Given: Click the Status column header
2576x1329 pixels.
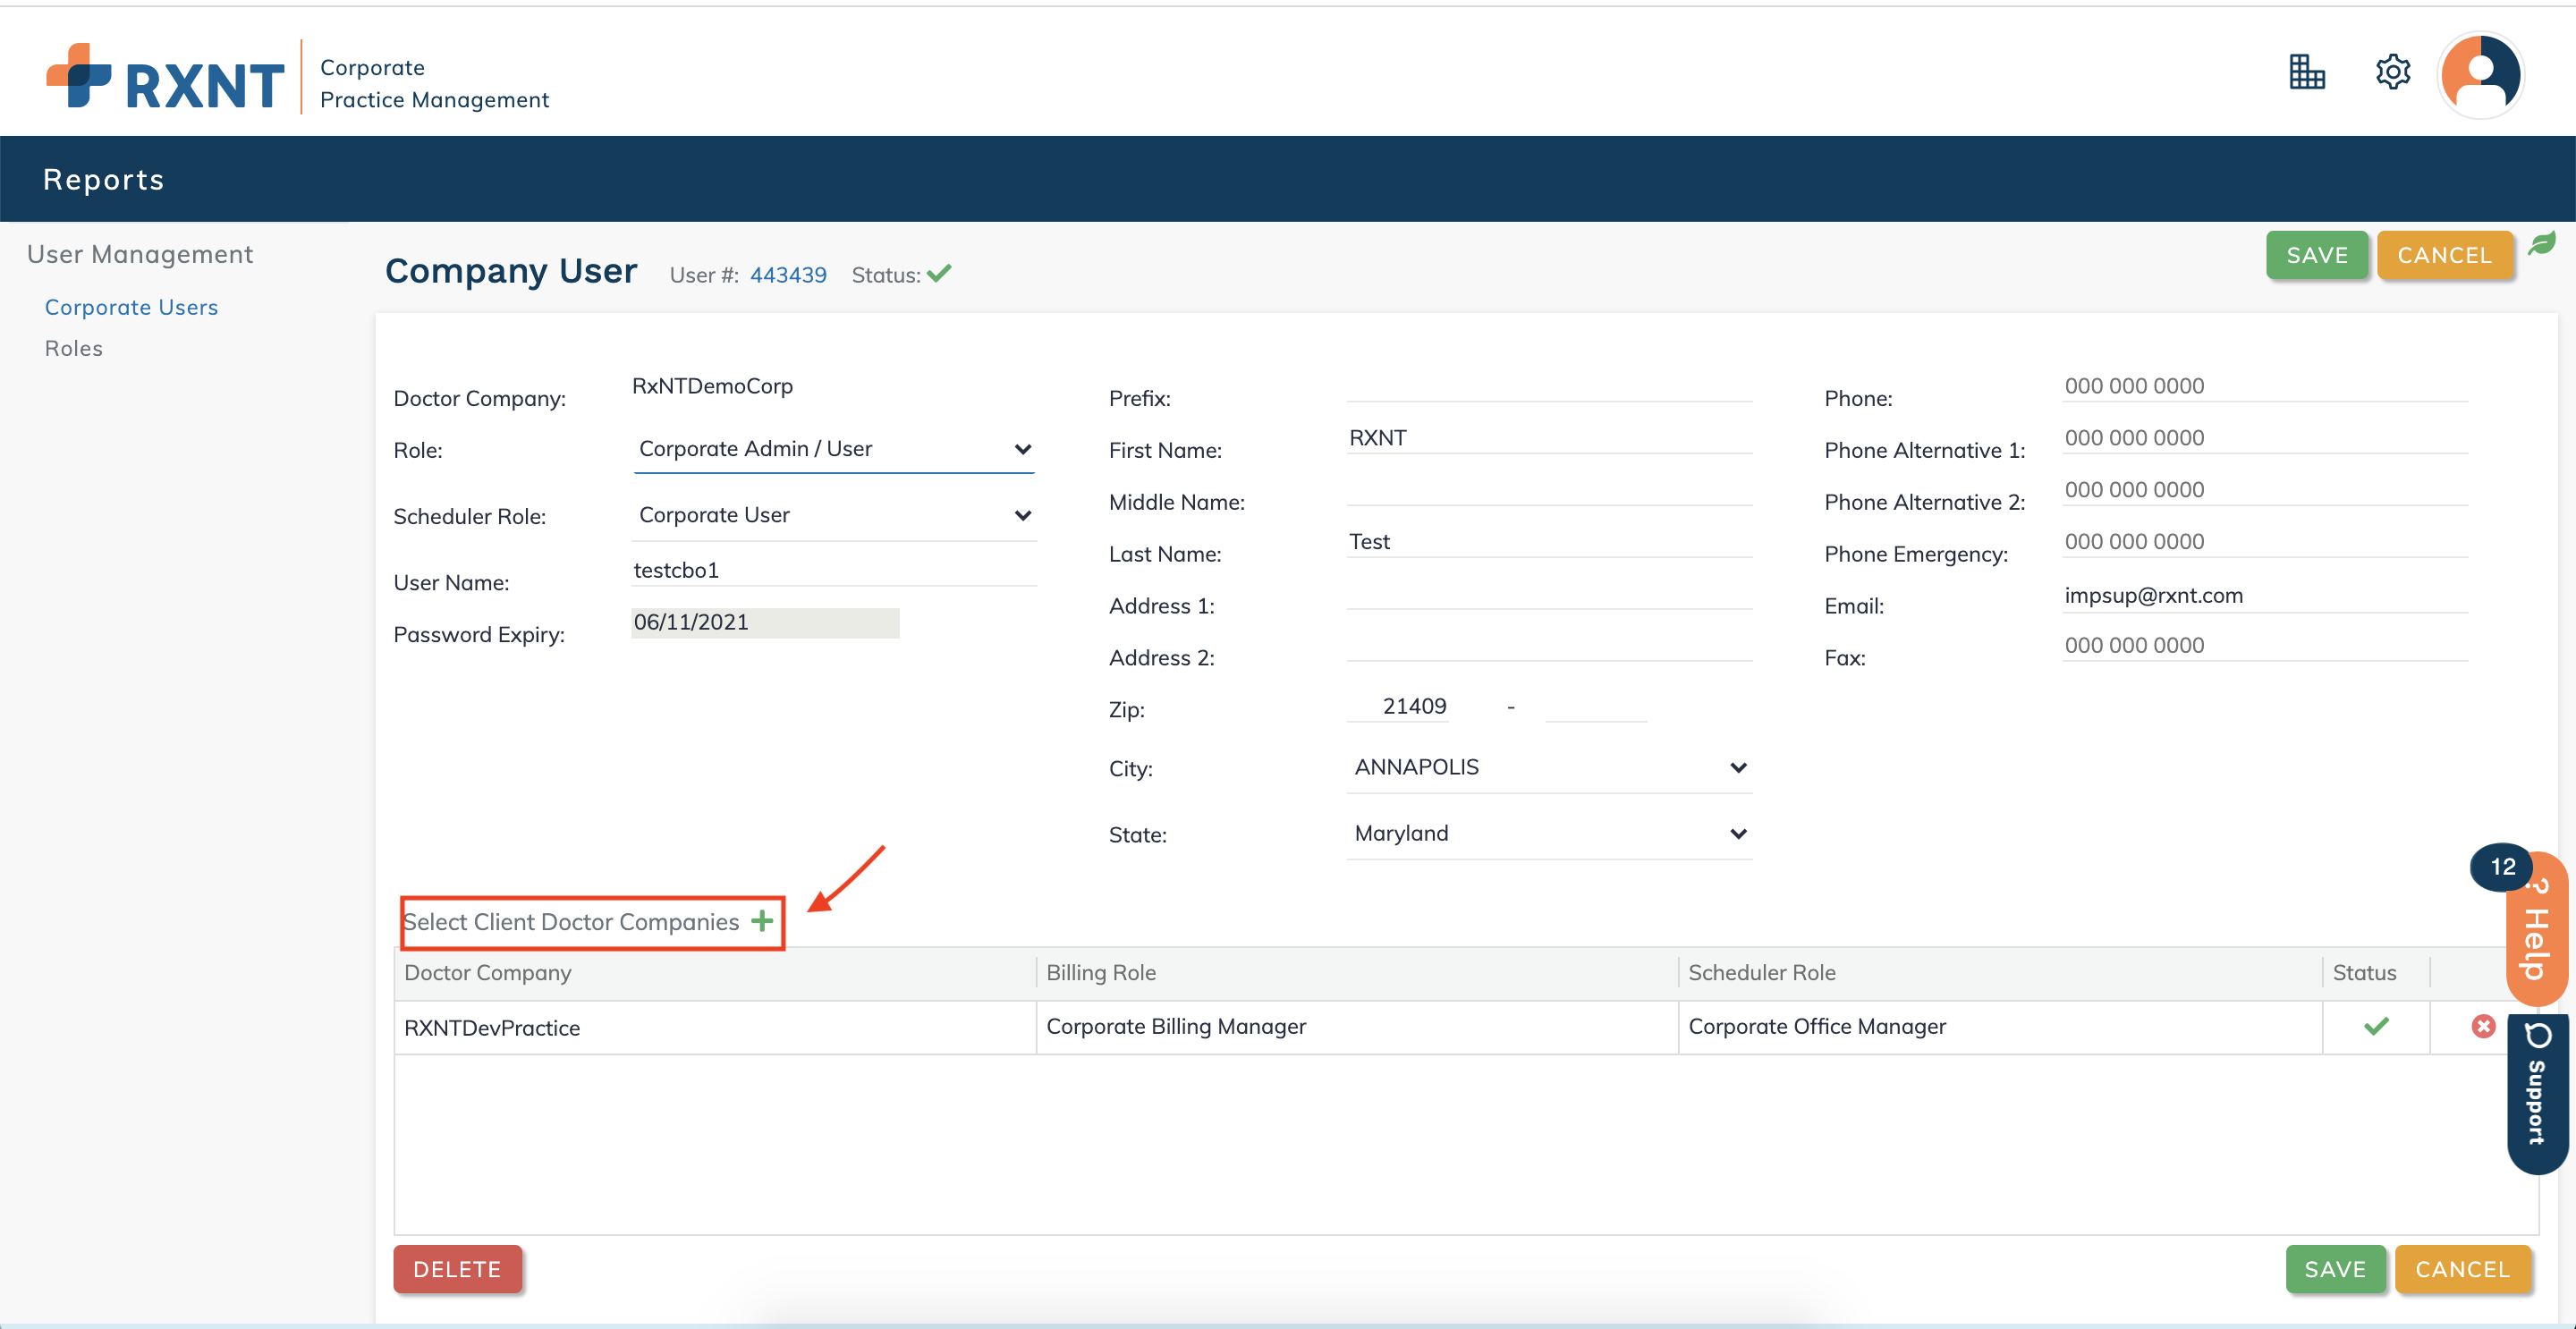Looking at the screenshot, I should (2375, 973).
